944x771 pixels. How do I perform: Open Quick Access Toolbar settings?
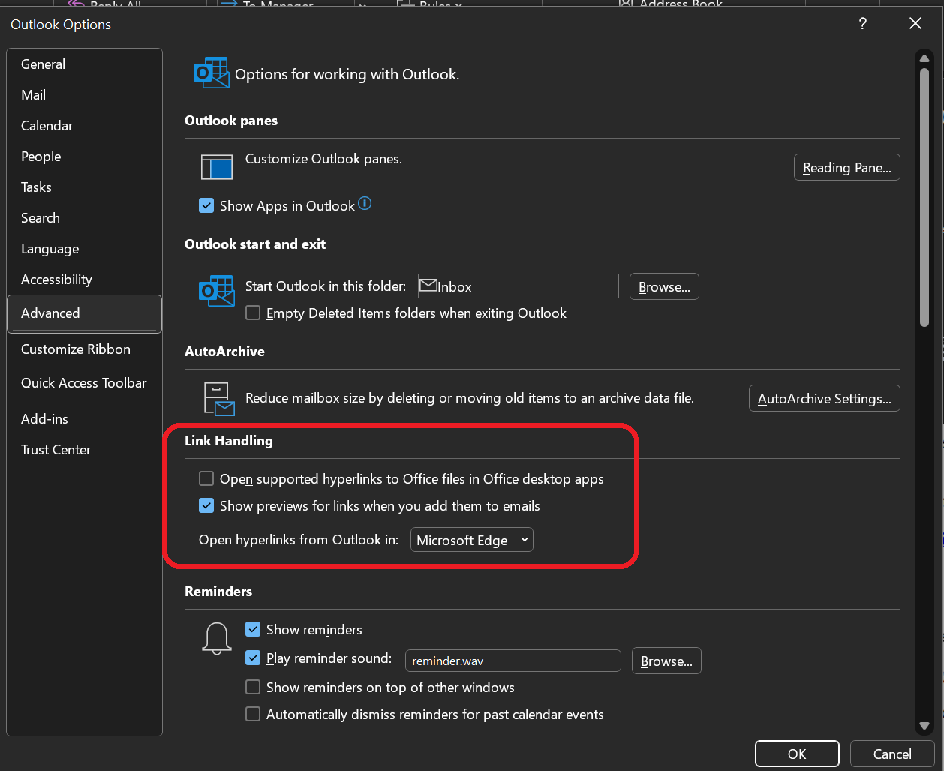click(x=84, y=383)
